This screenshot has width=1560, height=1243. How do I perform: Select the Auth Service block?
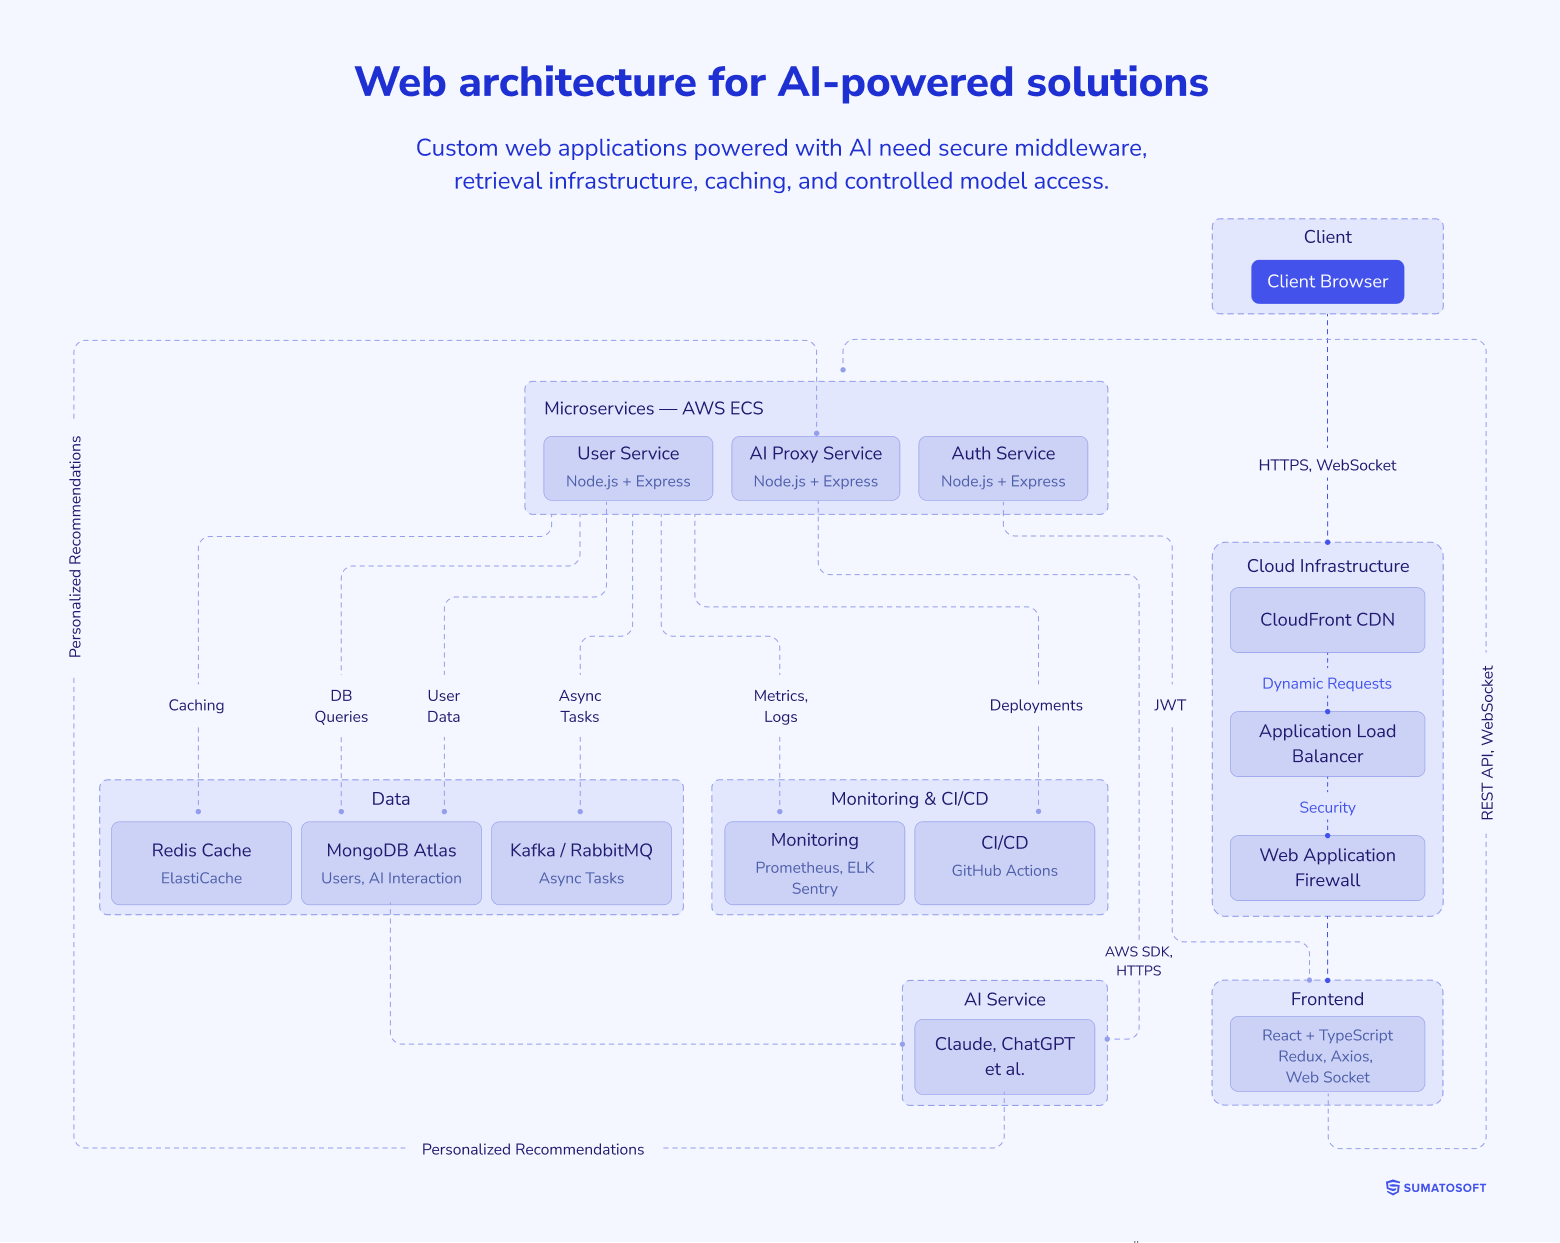[1003, 467]
